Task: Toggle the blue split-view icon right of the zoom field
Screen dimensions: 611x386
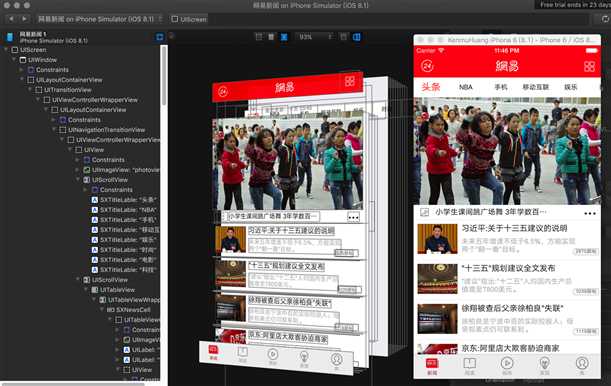Action: tap(357, 37)
